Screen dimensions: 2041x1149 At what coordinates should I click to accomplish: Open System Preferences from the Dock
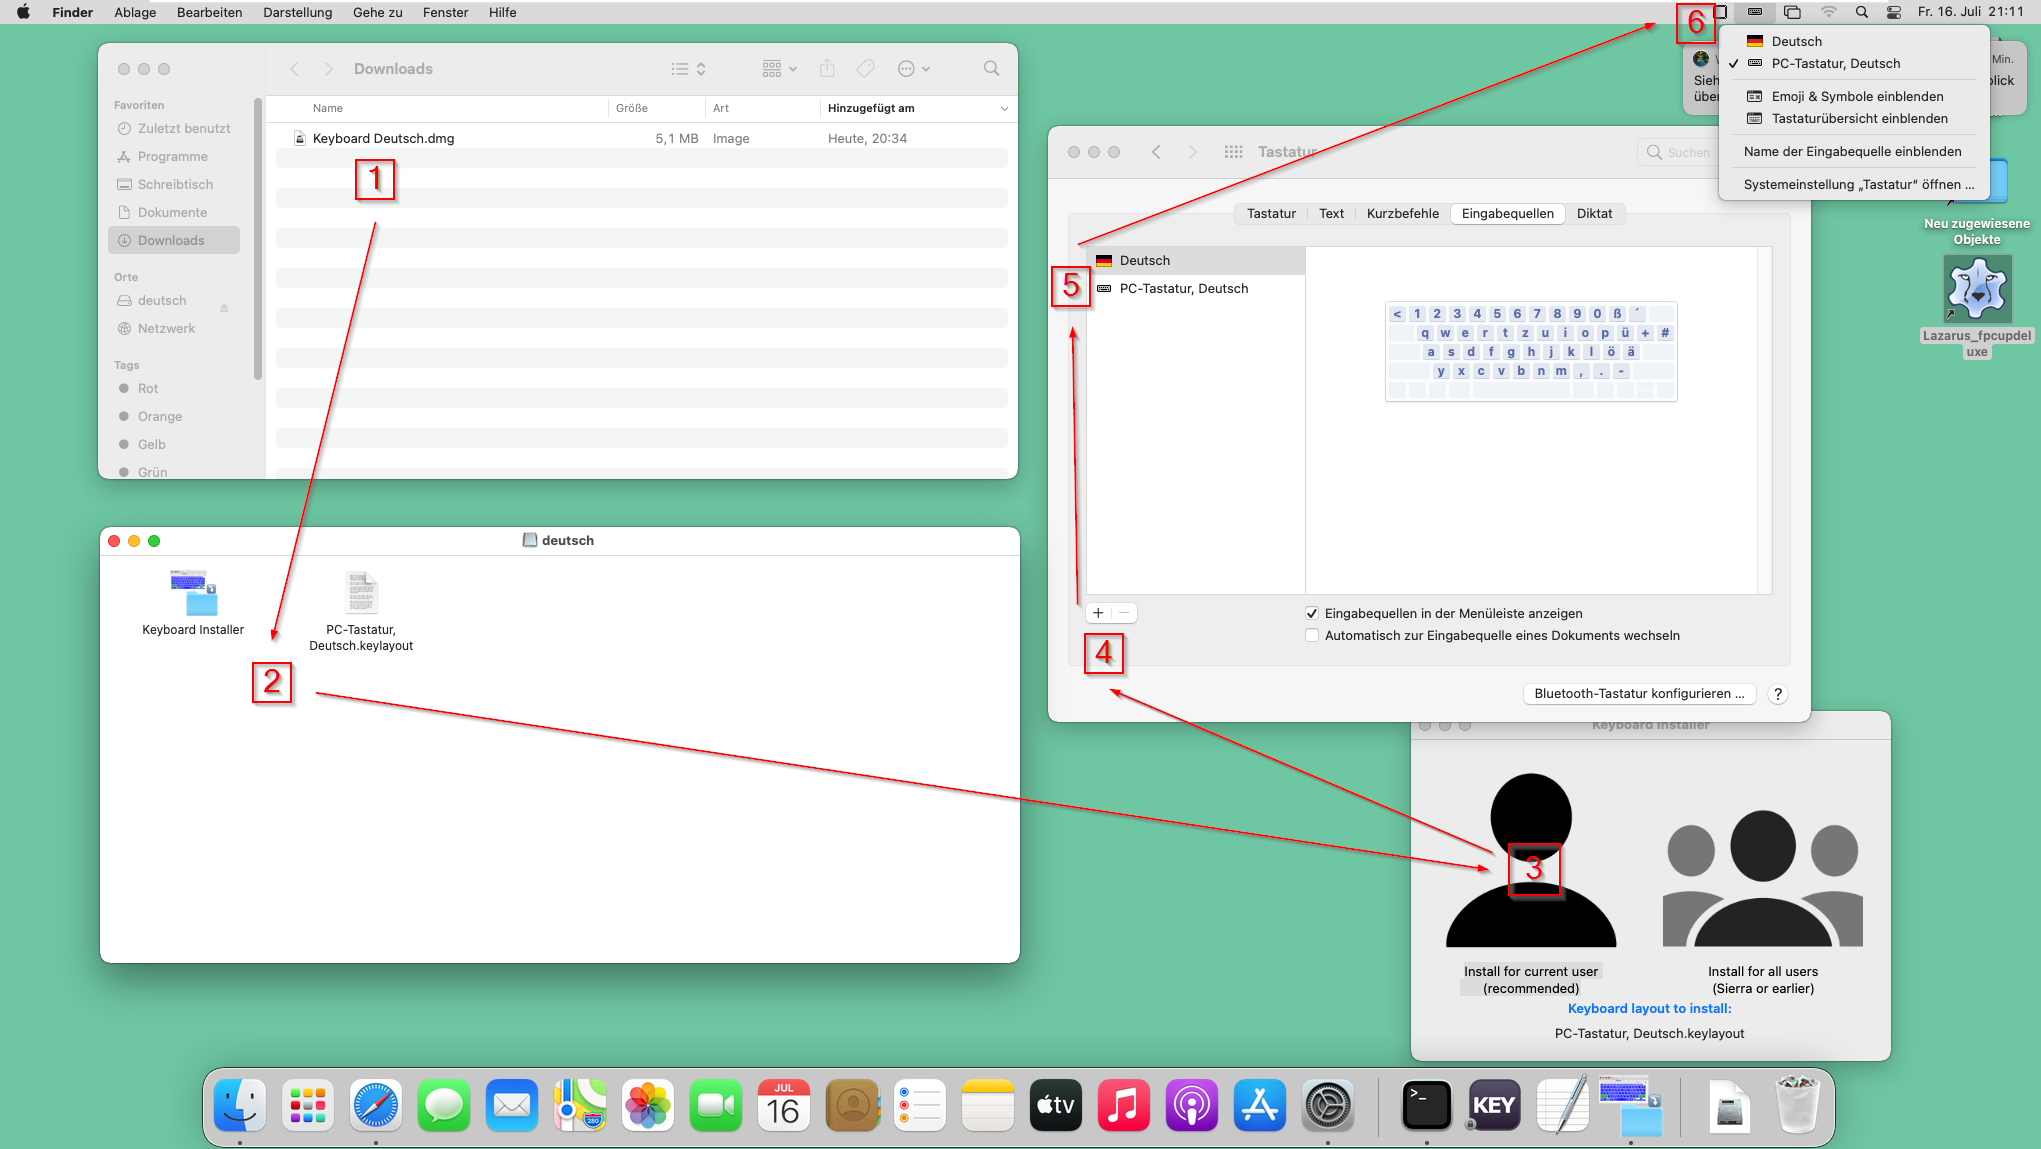1328,1106
